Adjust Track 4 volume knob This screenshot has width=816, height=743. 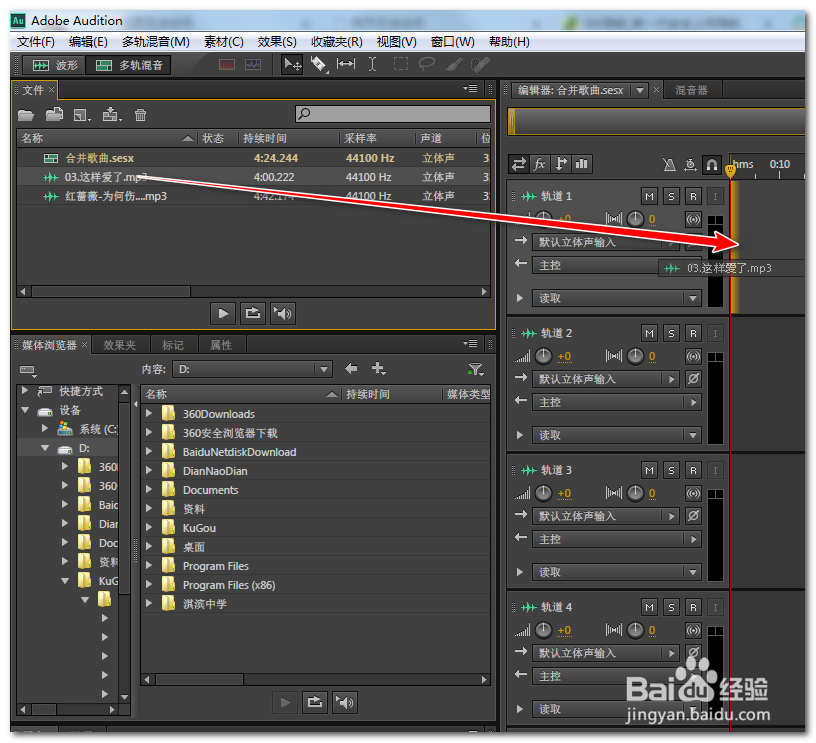point(543,630)
